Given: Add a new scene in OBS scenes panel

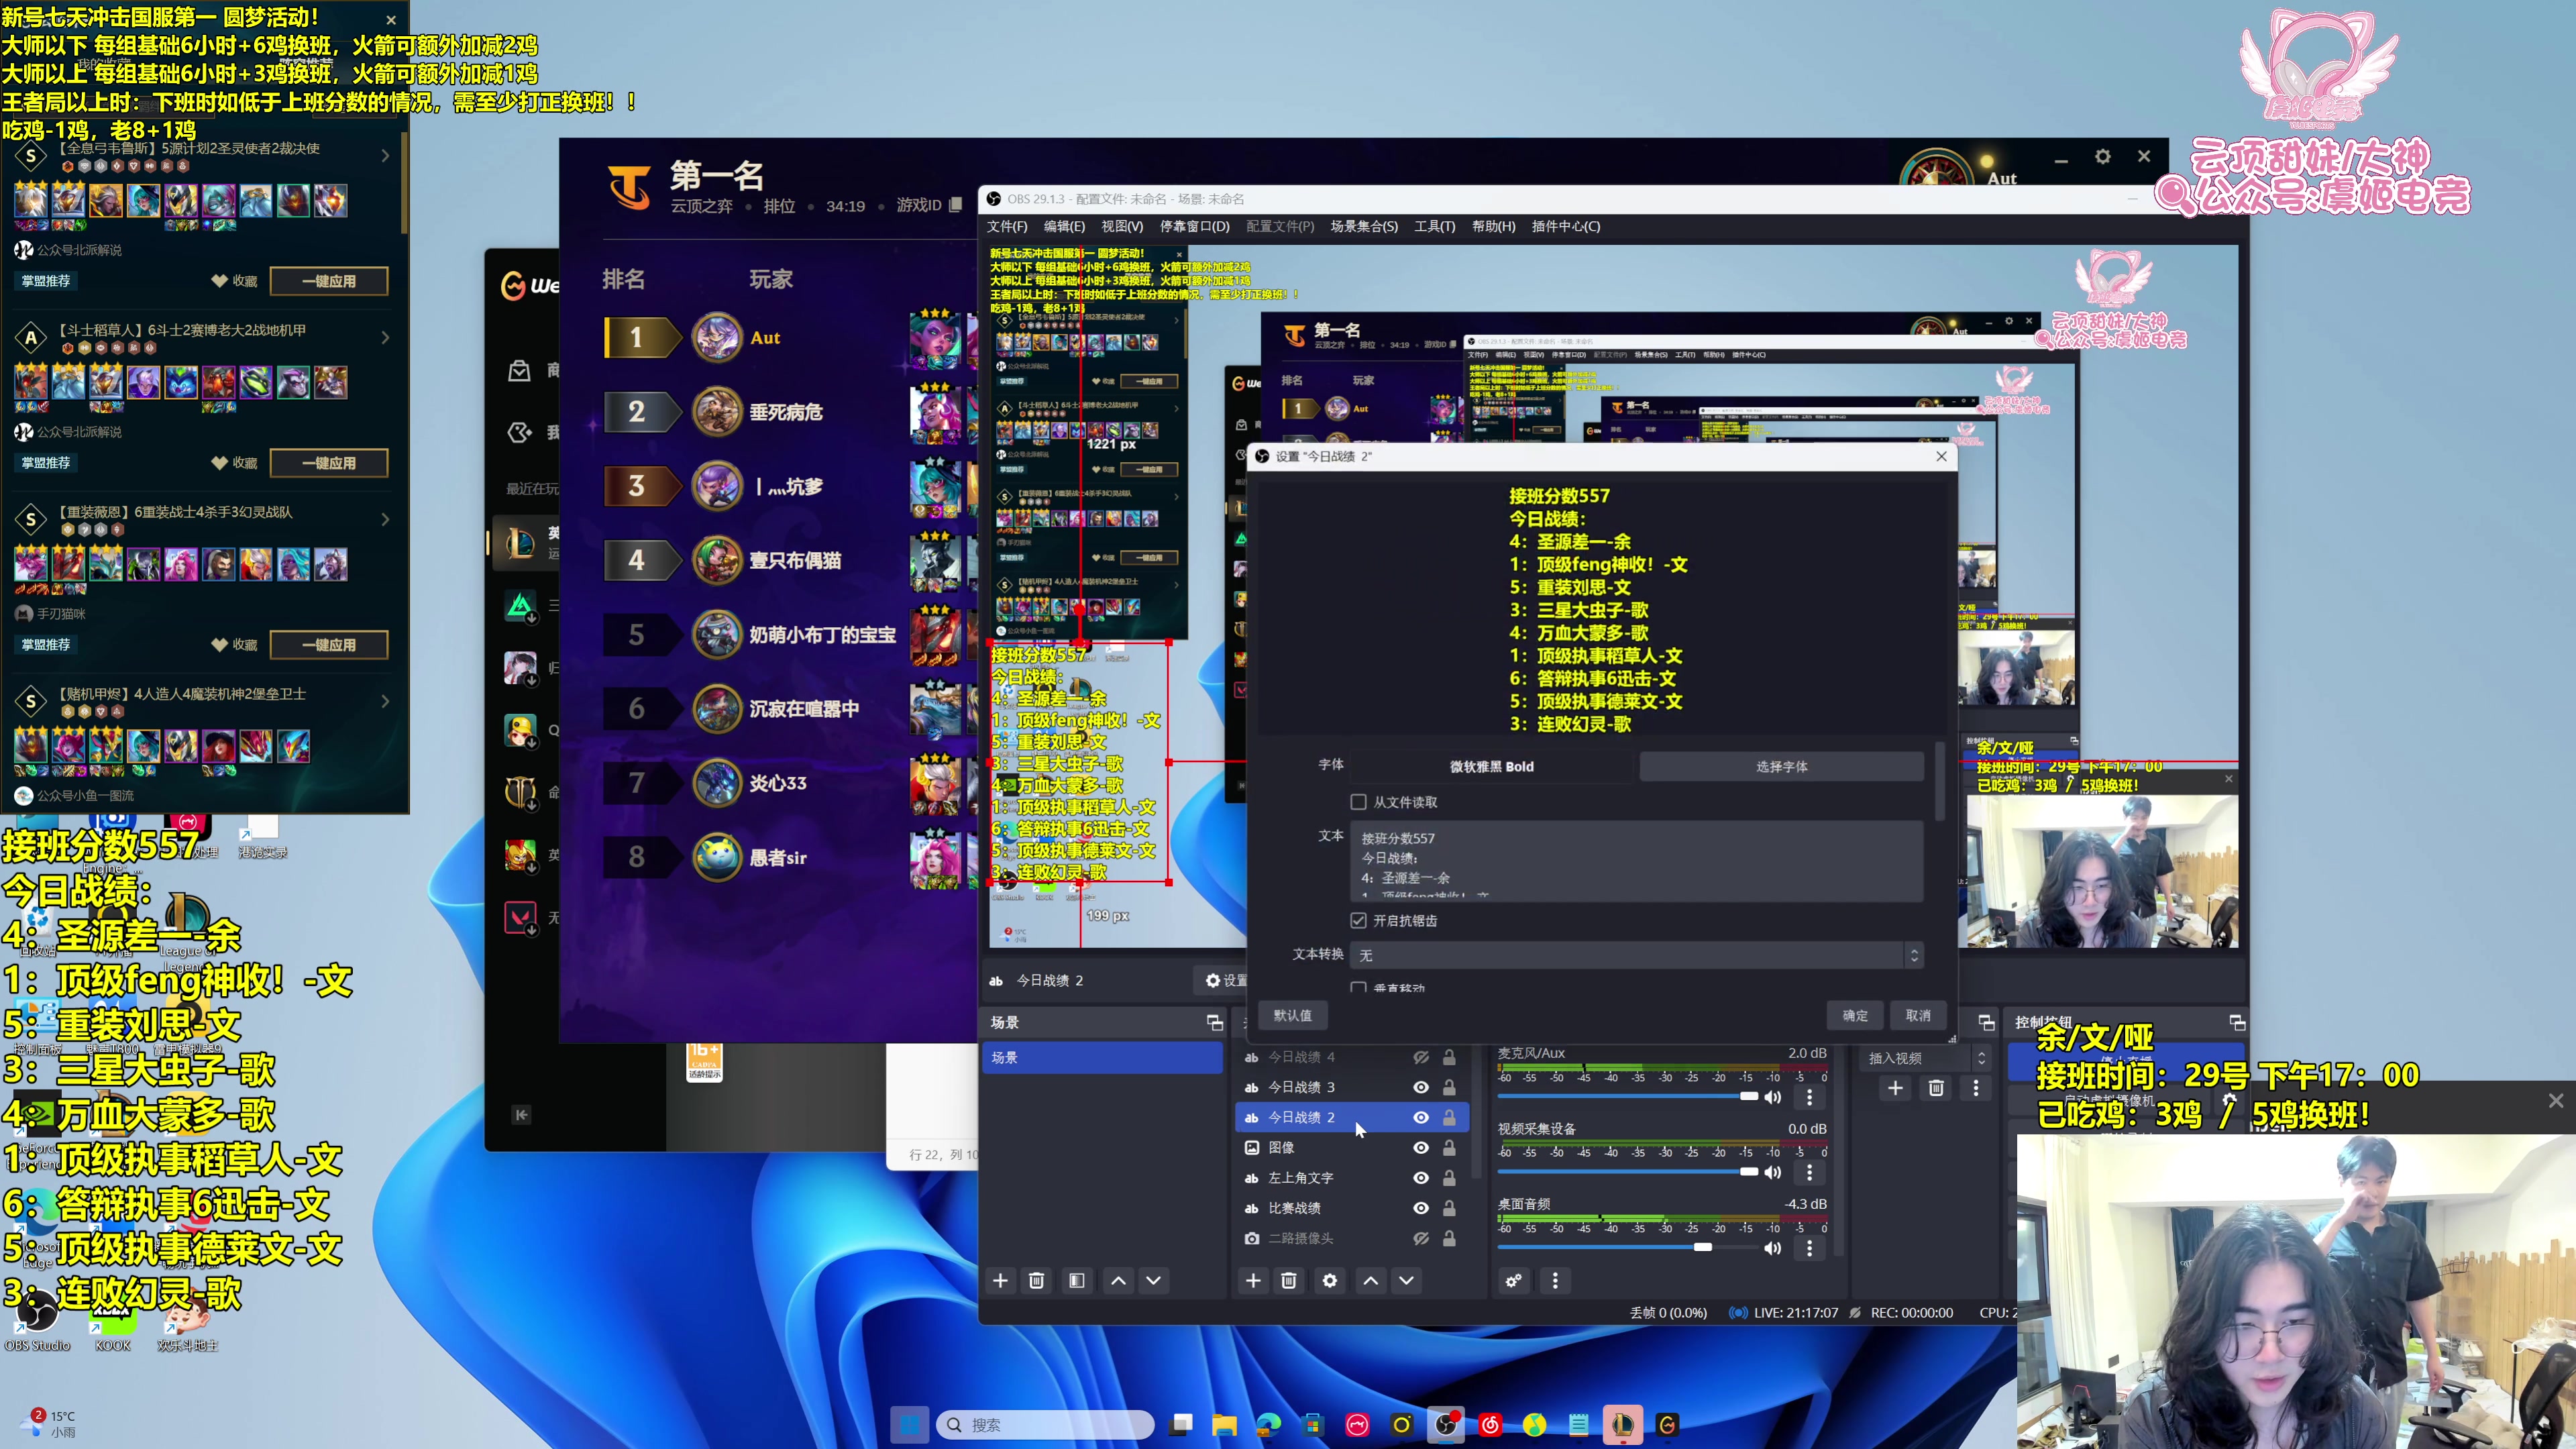Looking at the screenshot, I should 1000,1280.
